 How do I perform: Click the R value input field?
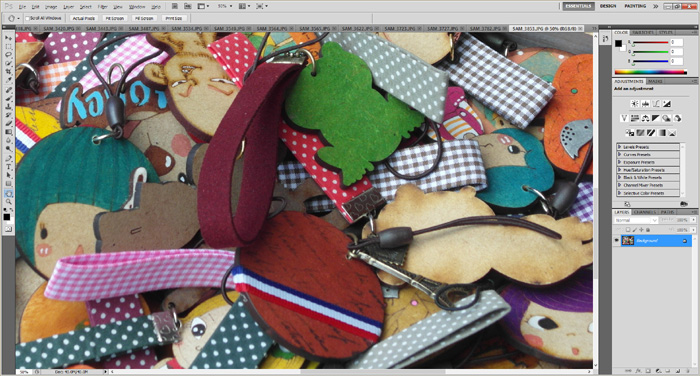click(677, 42)
